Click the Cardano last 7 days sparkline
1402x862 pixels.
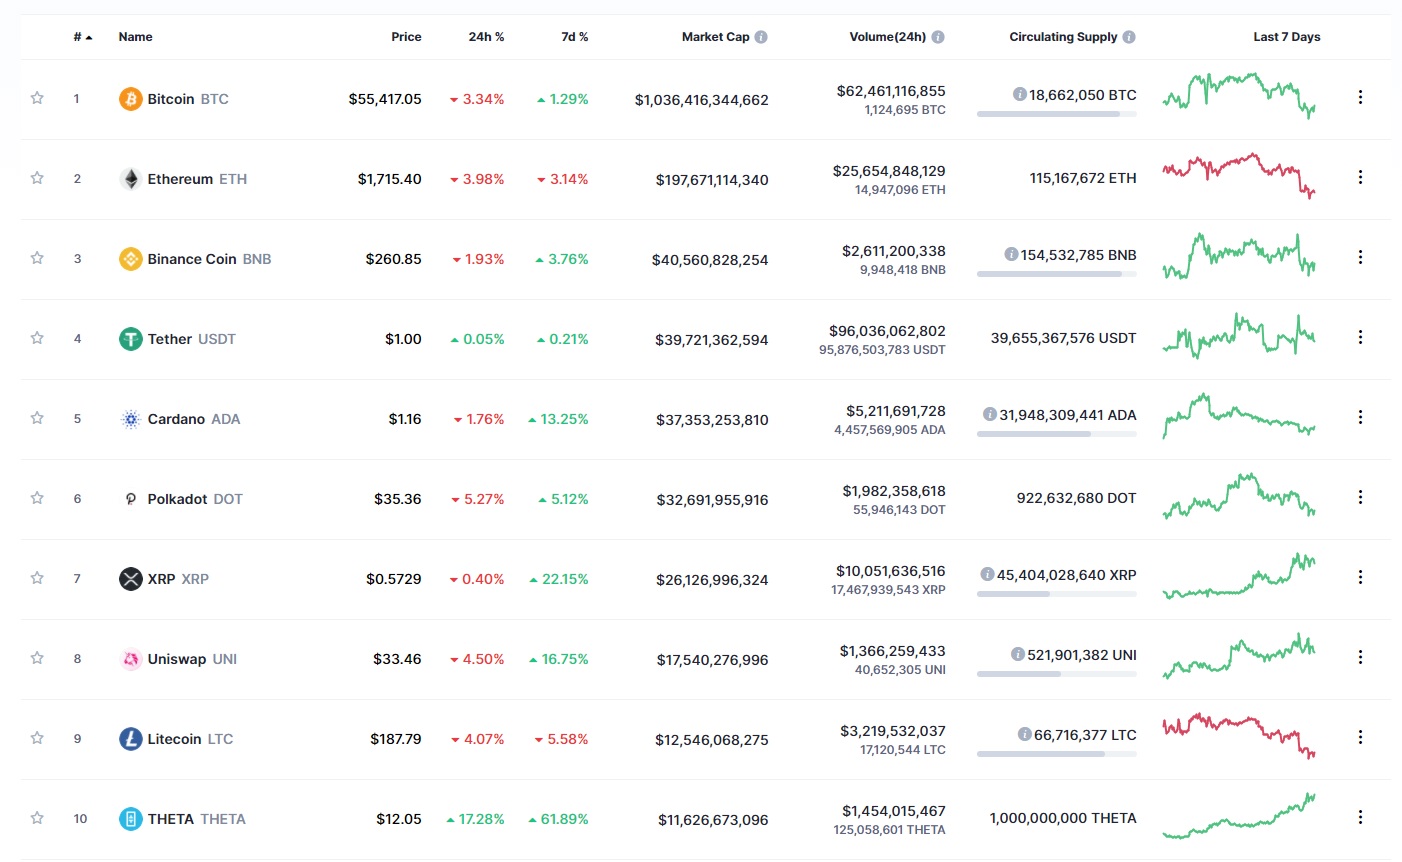coord(1239,416)
